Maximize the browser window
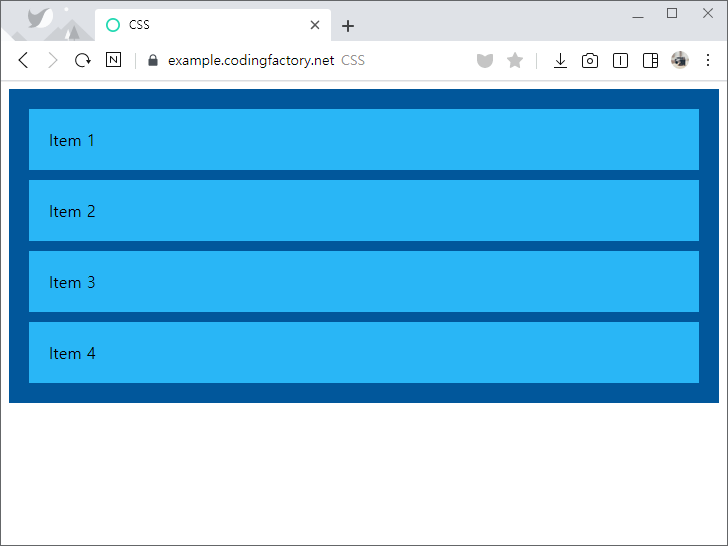 pyautogui.click(x=672, y=13)
